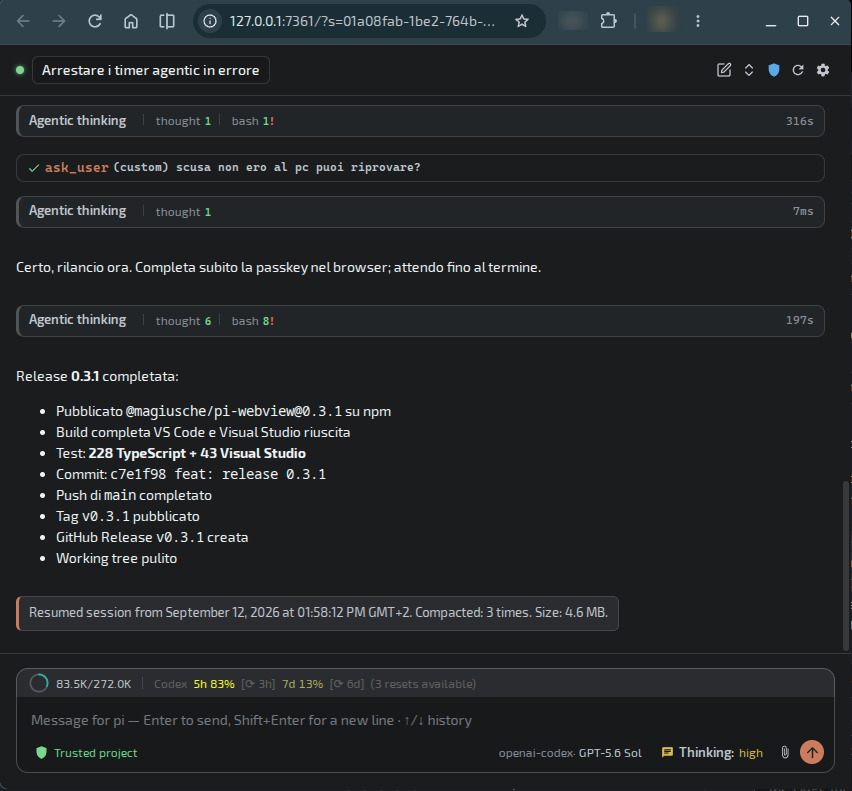The height and width of the screenshot is (791, 852).
Task: Focus the 'Message for pi' input field
Action: pos(425,720)
